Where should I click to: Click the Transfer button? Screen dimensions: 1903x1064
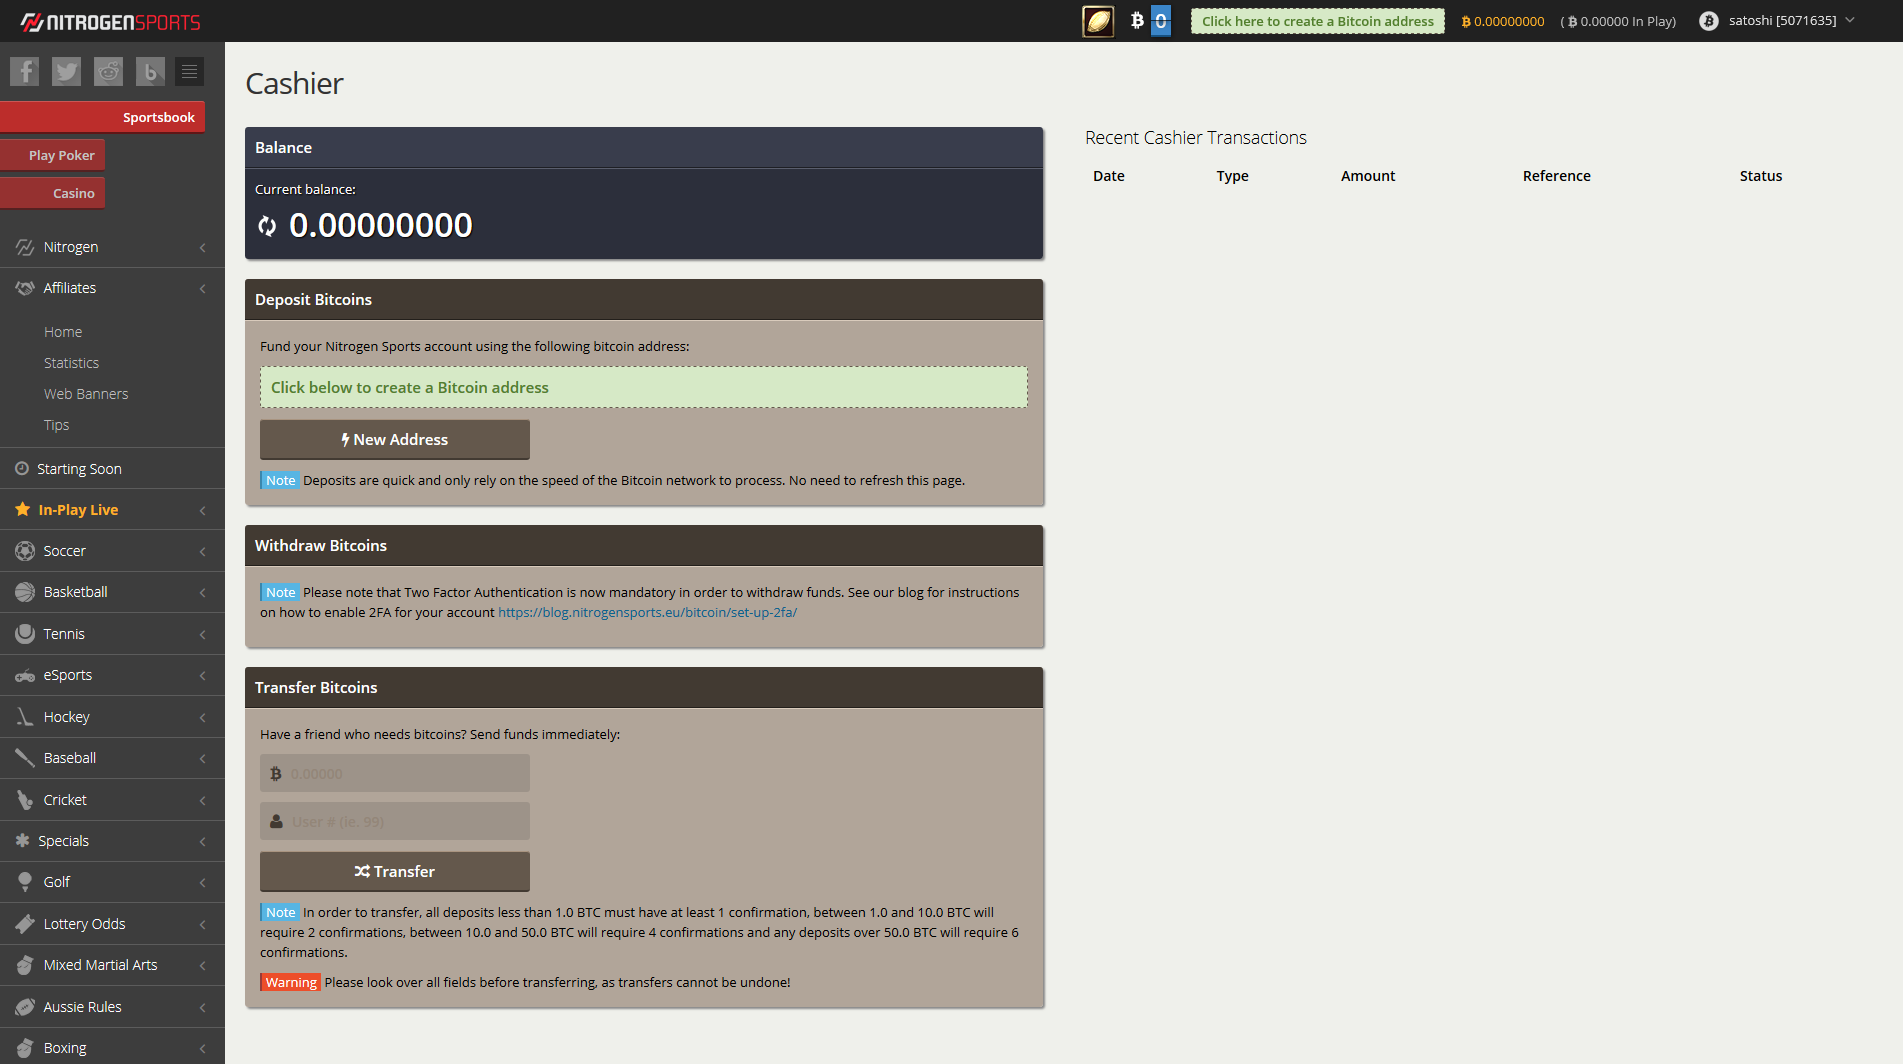tap(395, 872)
